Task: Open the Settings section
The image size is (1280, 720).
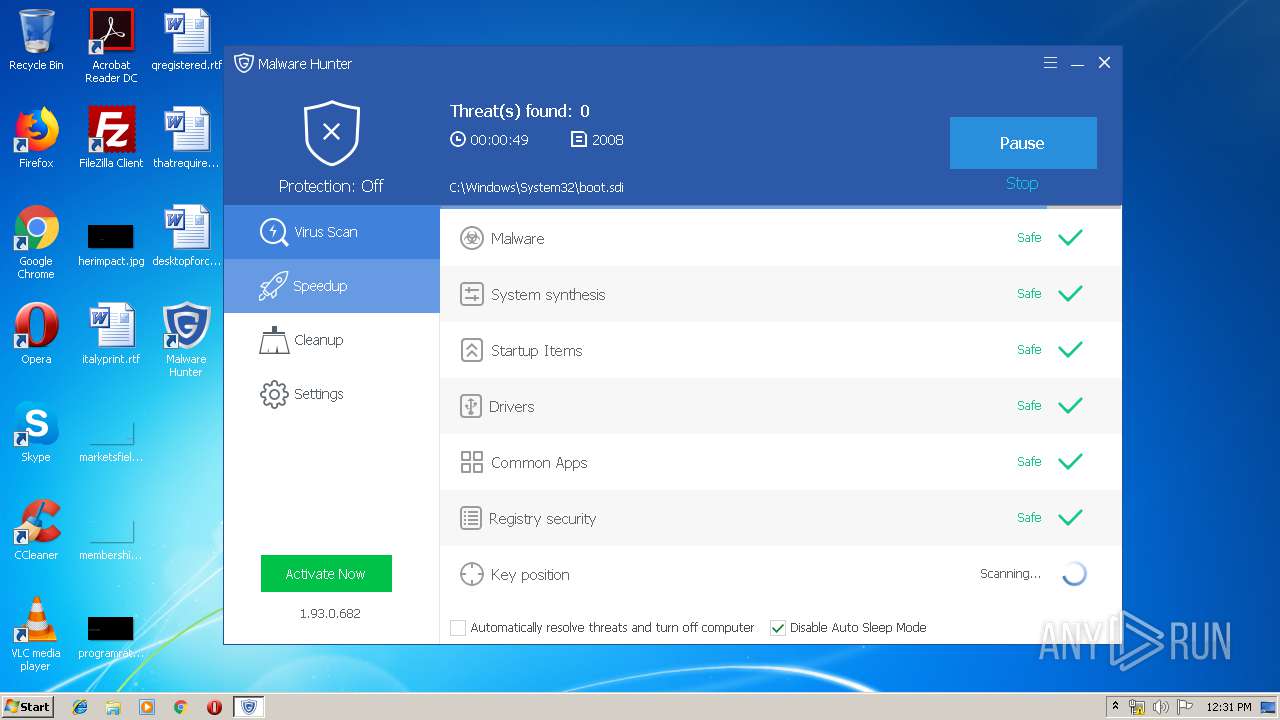Action: 331,394
